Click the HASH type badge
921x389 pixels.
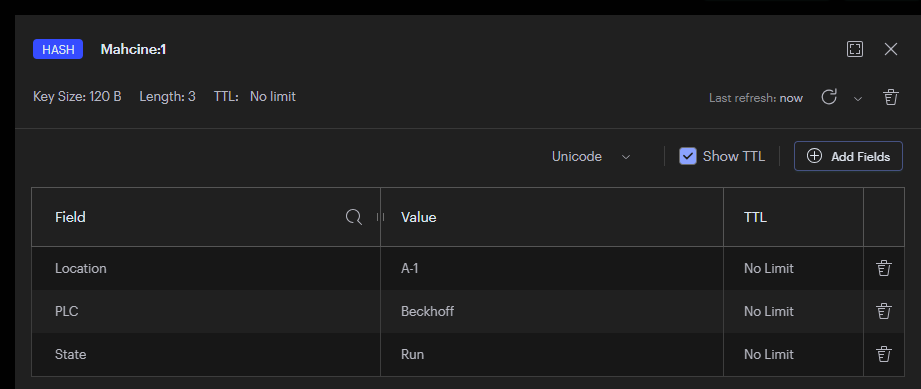(58, 49)
